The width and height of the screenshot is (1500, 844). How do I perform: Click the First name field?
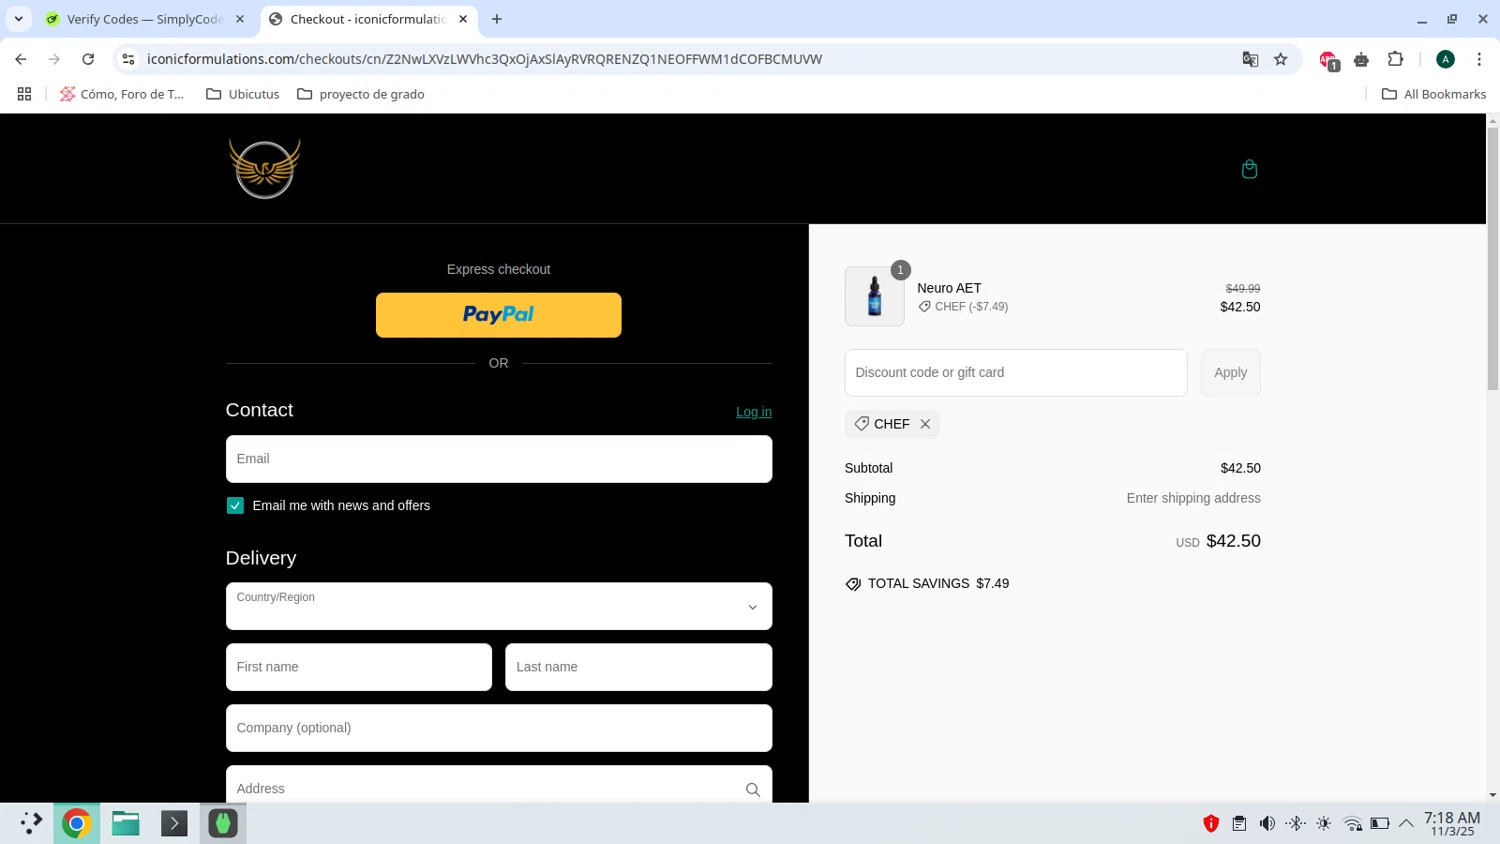pos(359,667)
